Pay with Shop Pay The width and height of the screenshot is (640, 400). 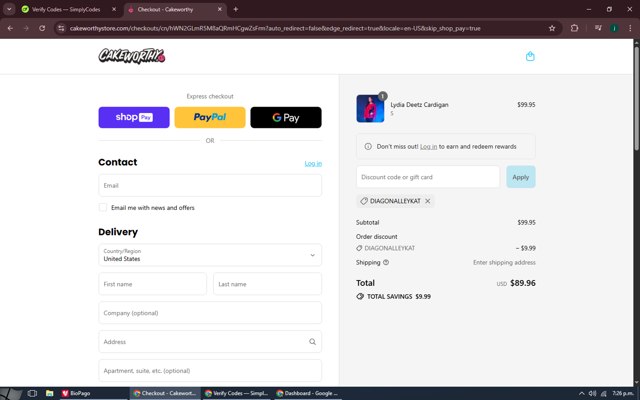pos(134,118)
